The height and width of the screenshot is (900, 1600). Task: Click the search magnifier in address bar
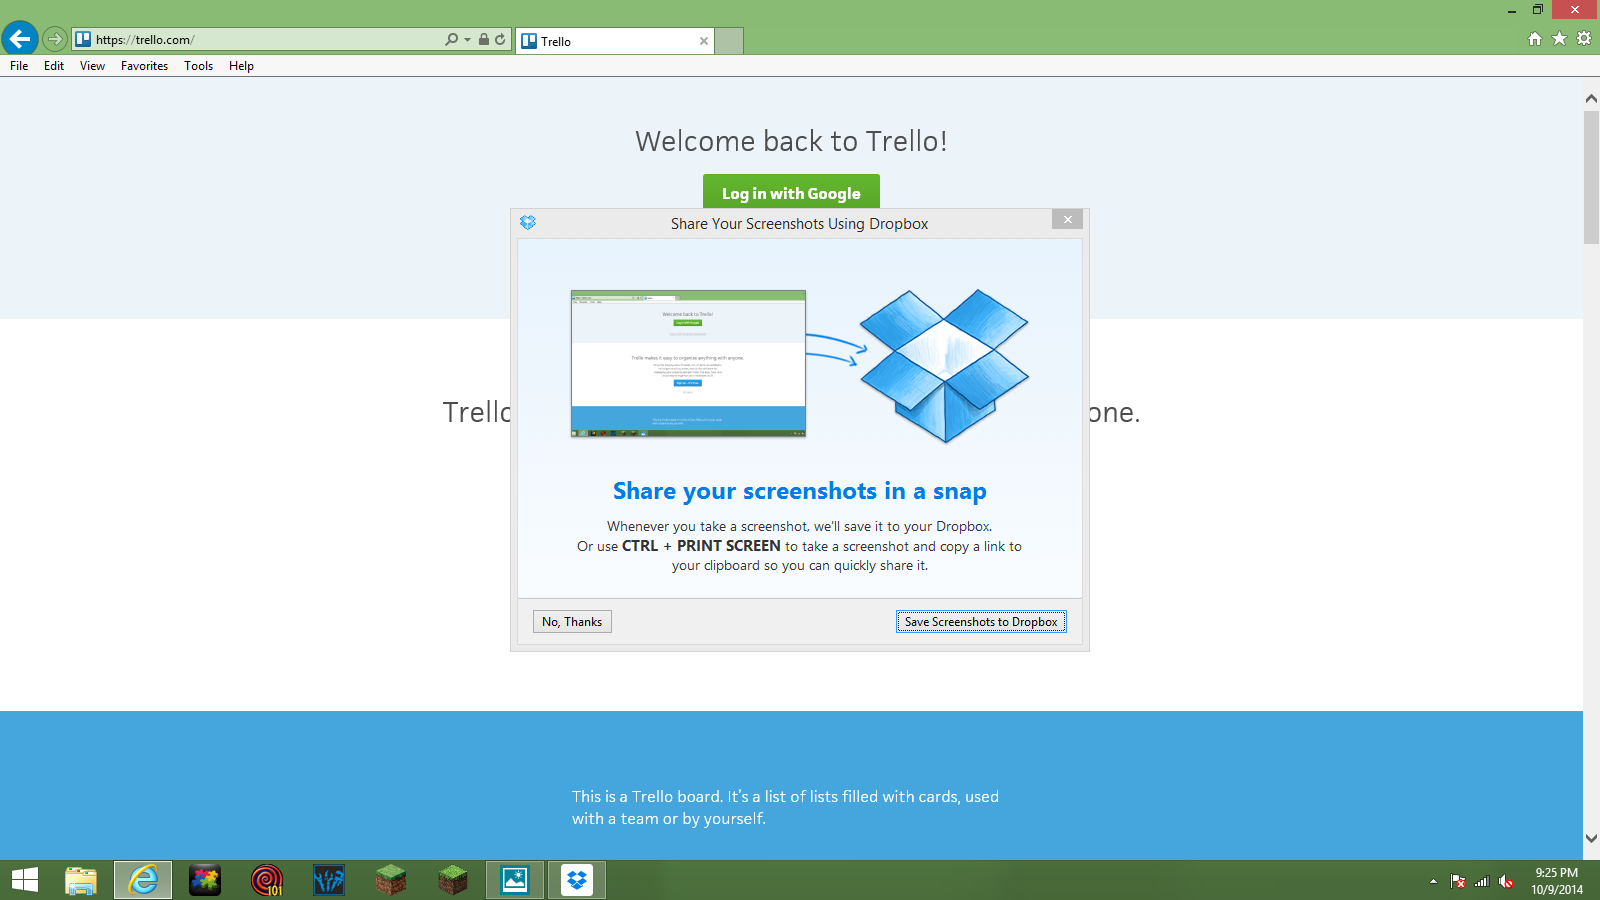(x=452, y=39)
